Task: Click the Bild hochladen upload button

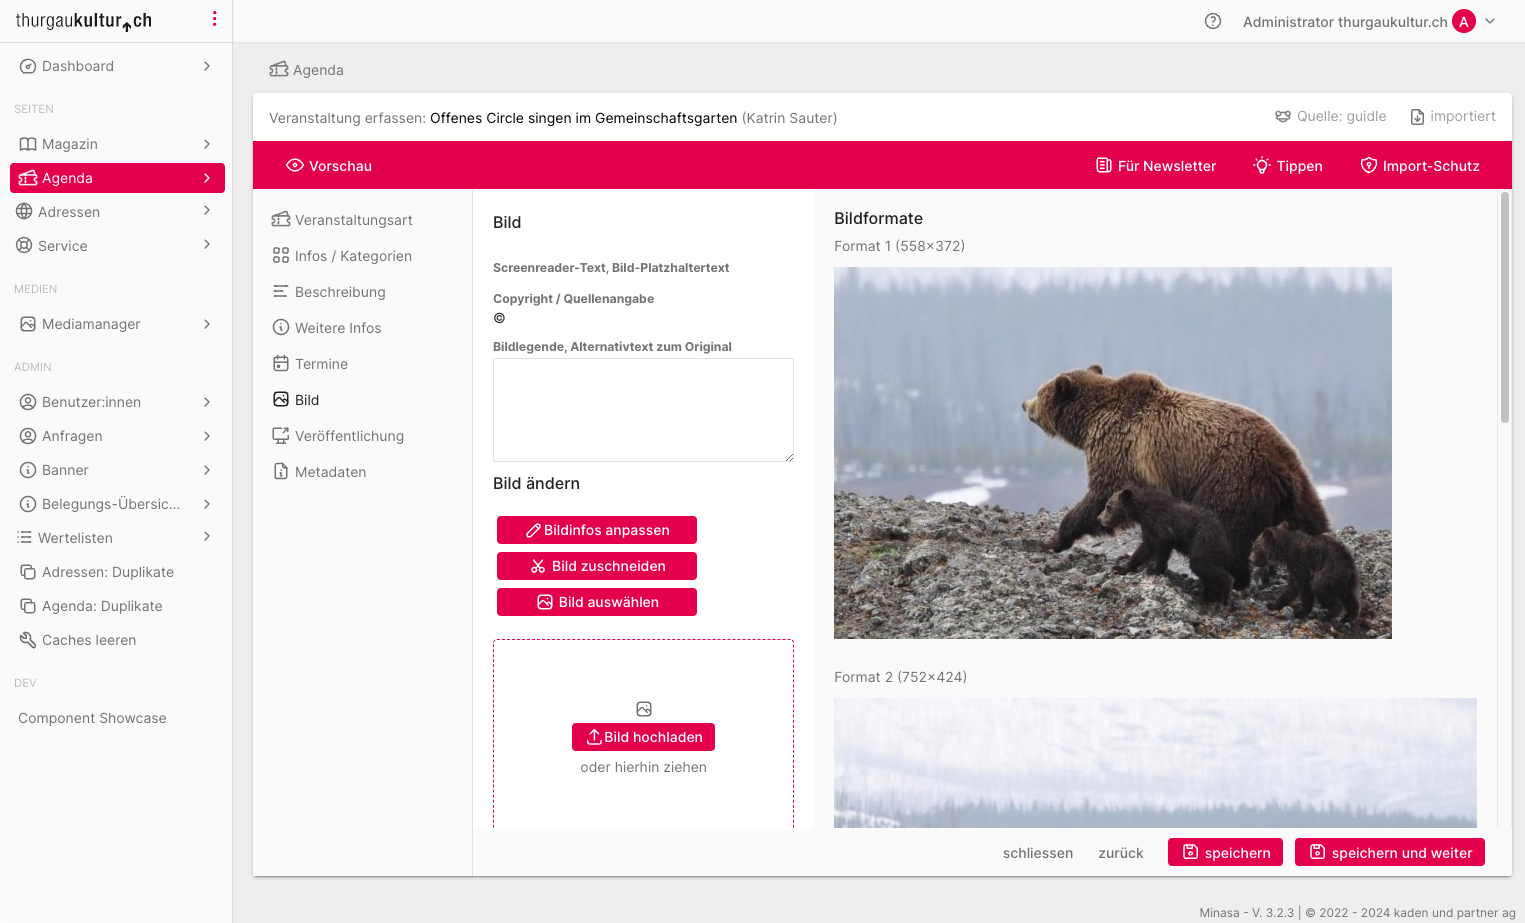Action: 643,737
